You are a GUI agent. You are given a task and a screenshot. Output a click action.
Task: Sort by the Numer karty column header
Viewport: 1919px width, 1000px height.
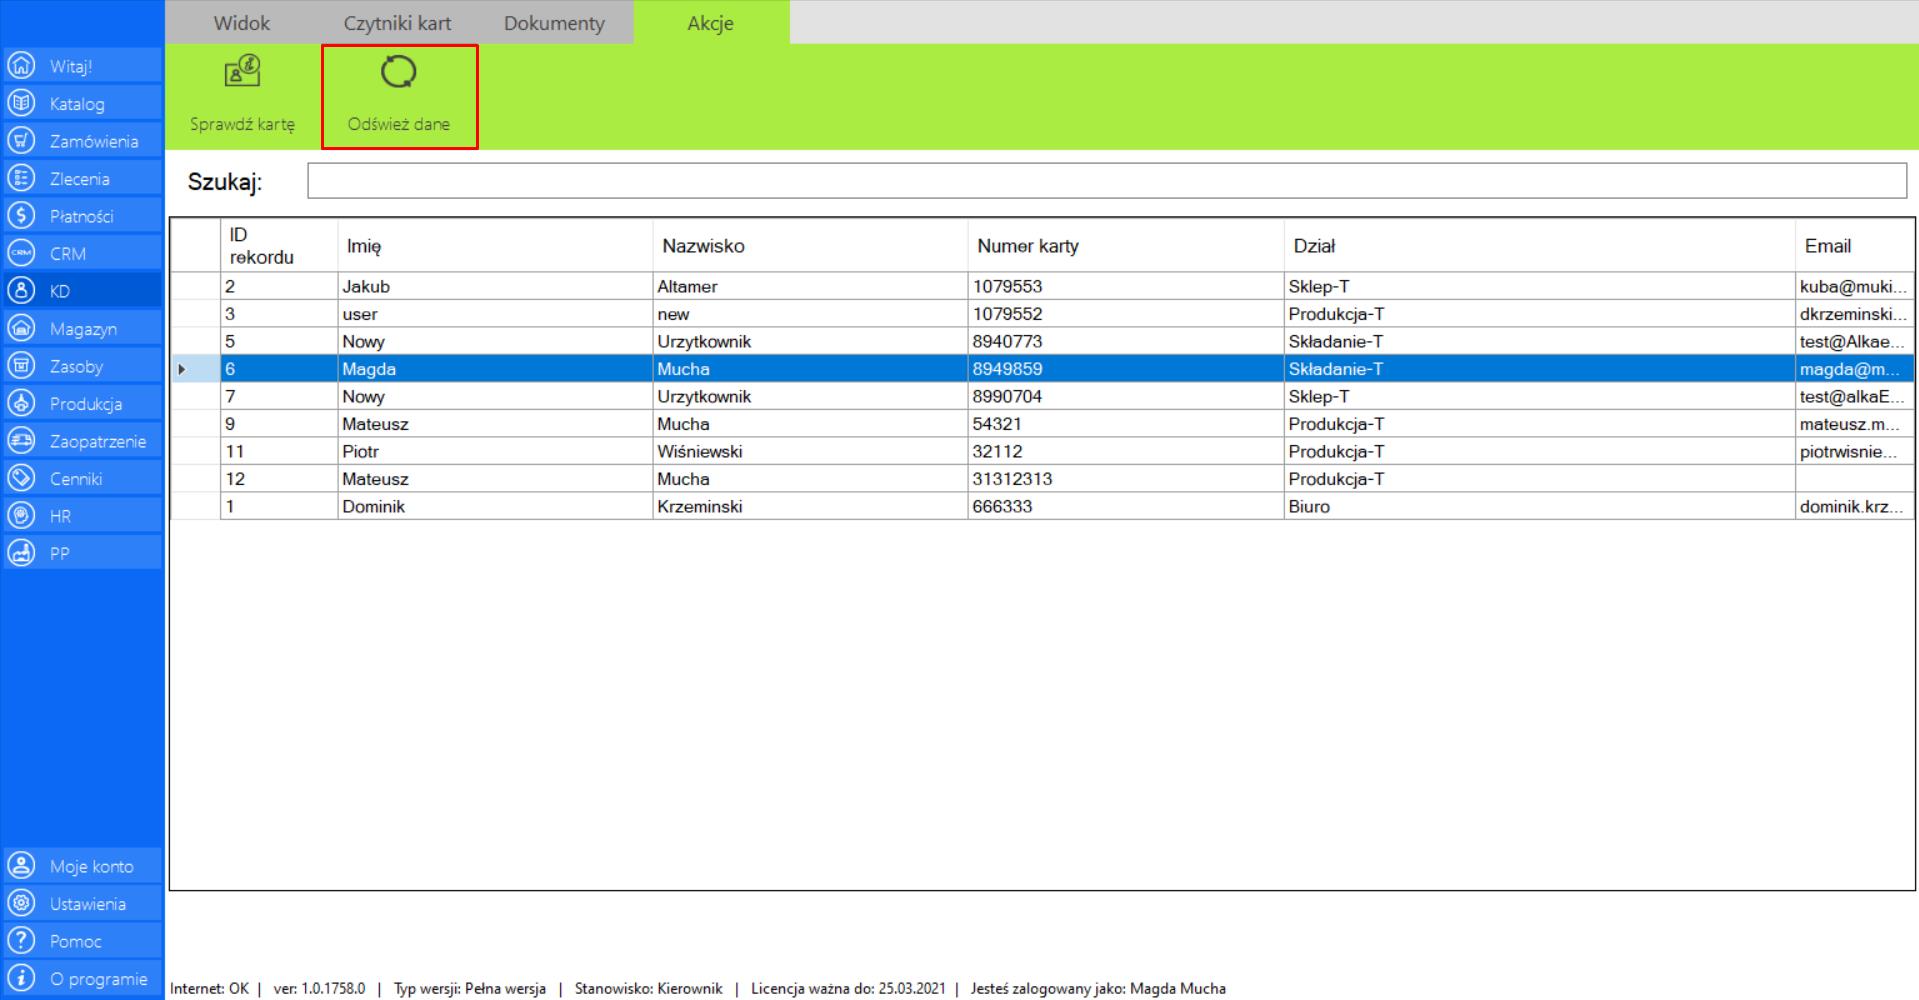coord(1126,246)
